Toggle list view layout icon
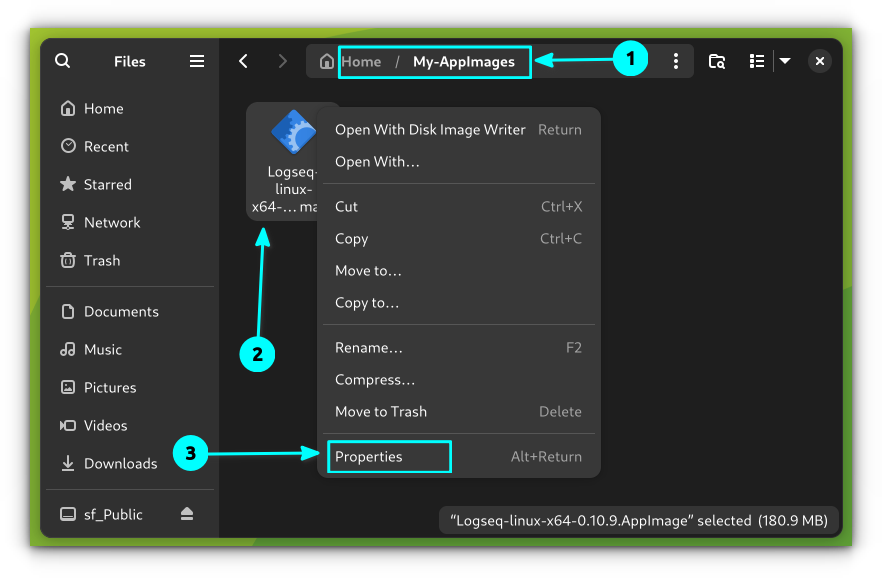 (757, 61)
